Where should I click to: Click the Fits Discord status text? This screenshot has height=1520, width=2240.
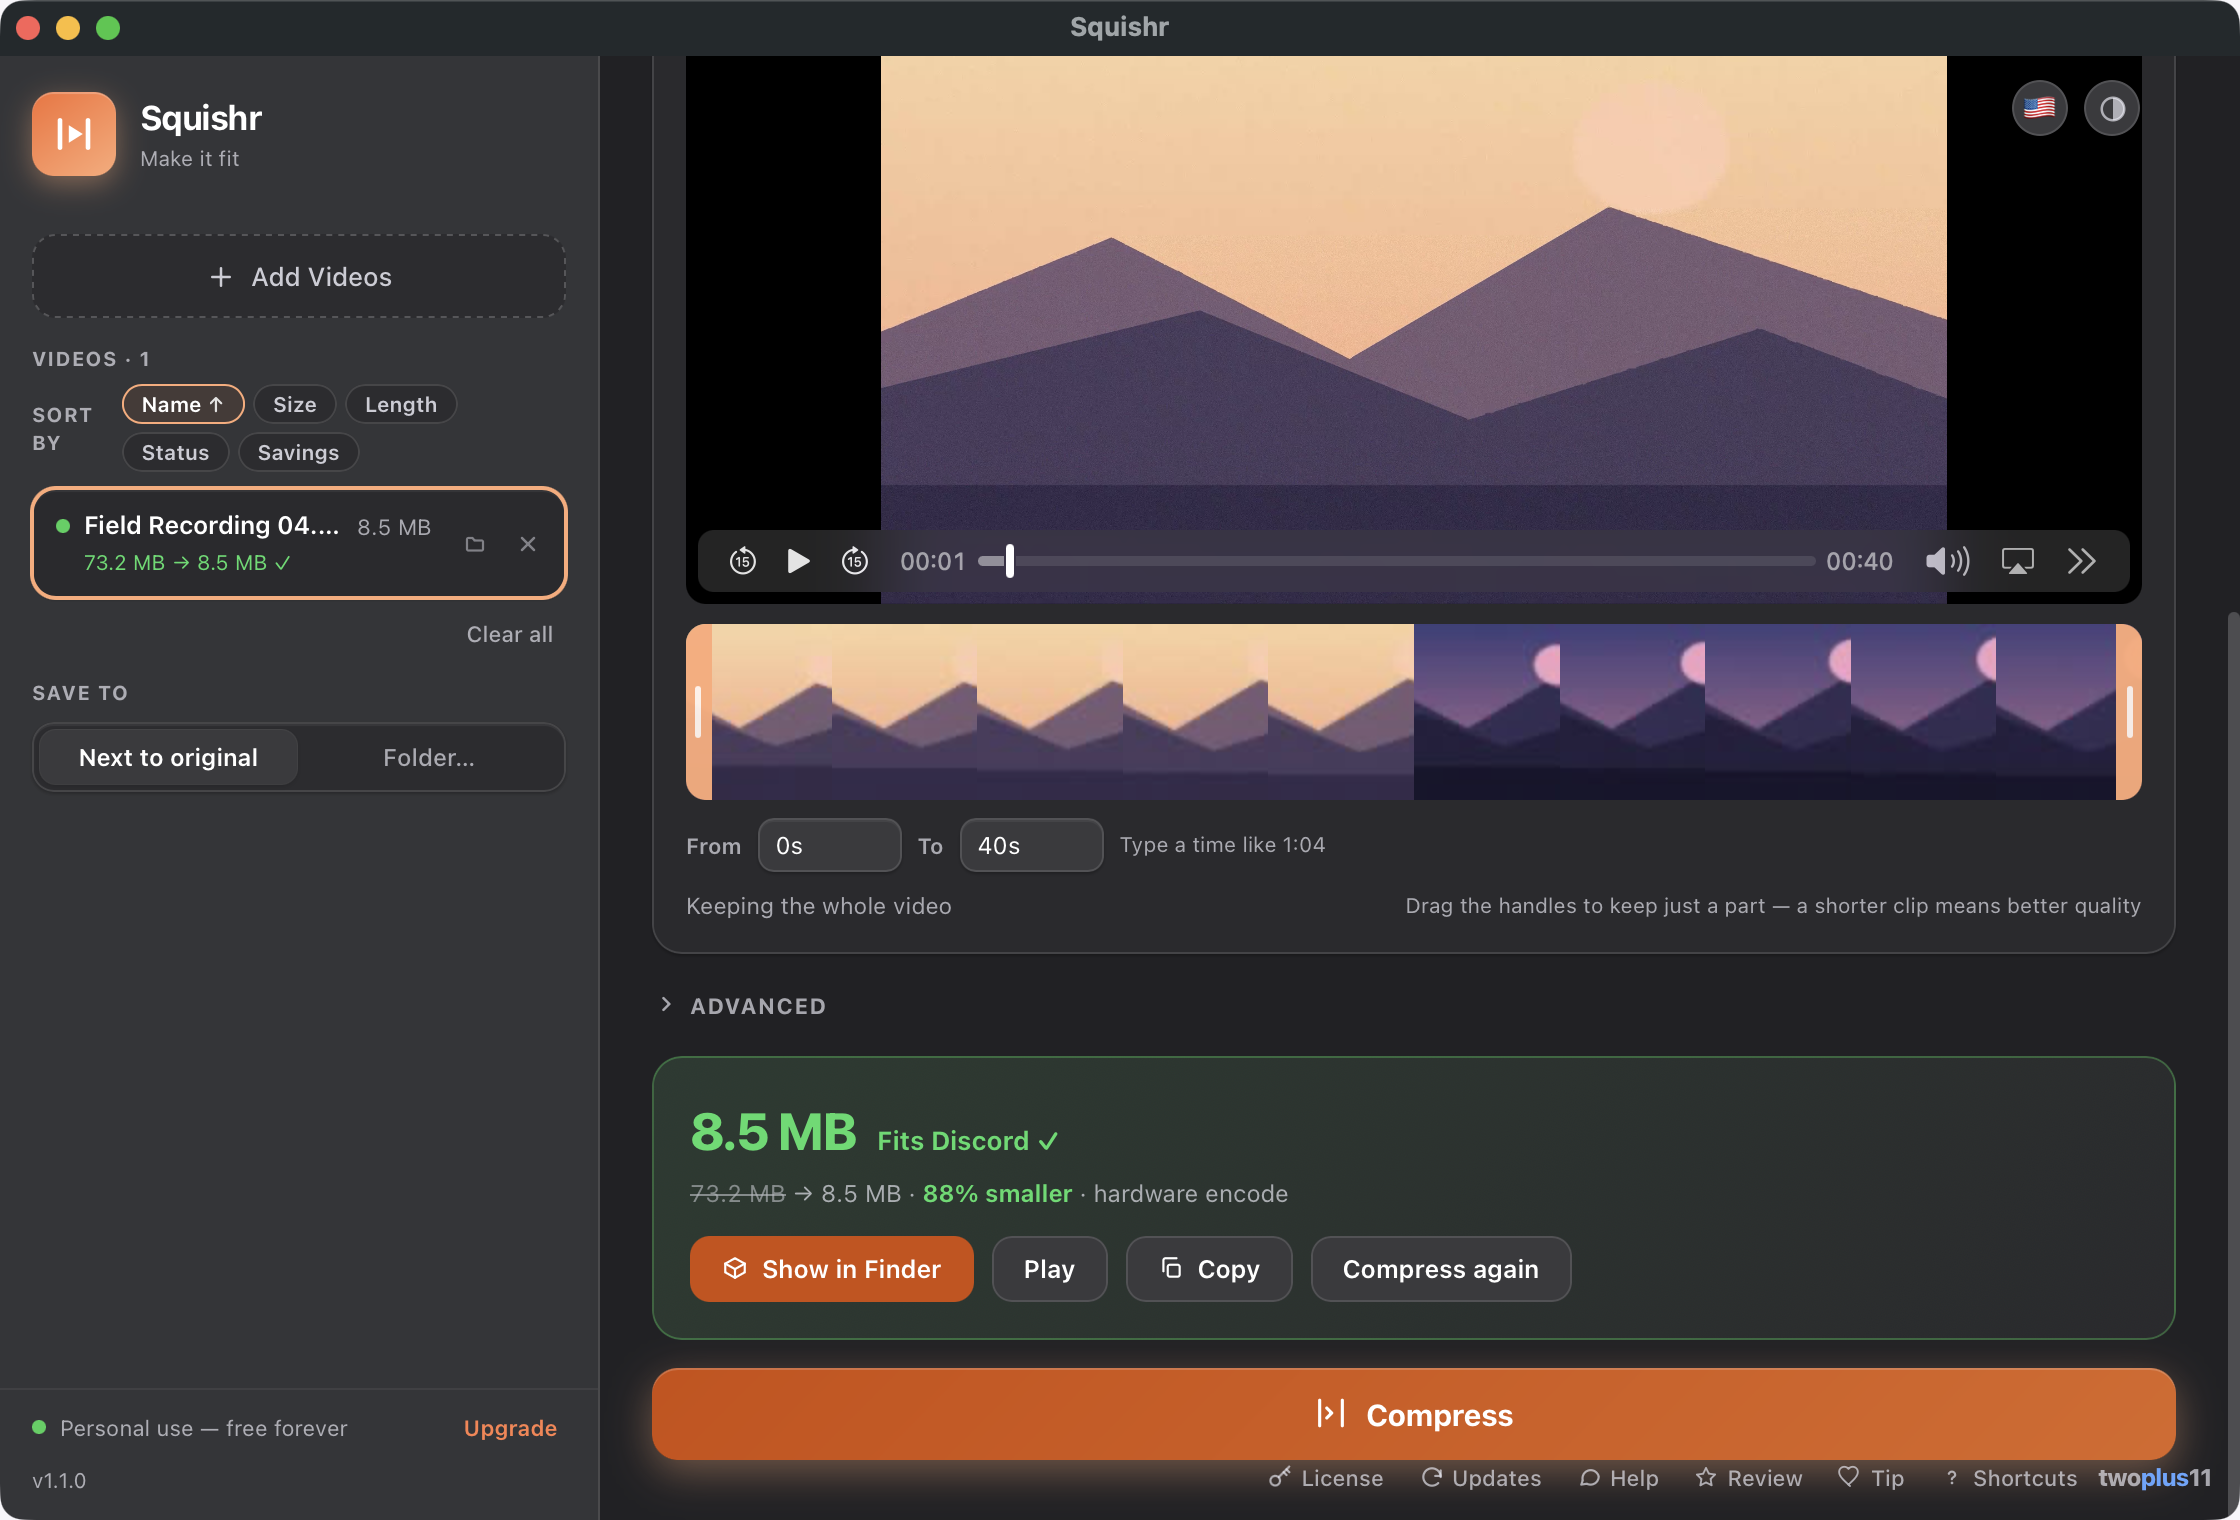coord(967,1140)
